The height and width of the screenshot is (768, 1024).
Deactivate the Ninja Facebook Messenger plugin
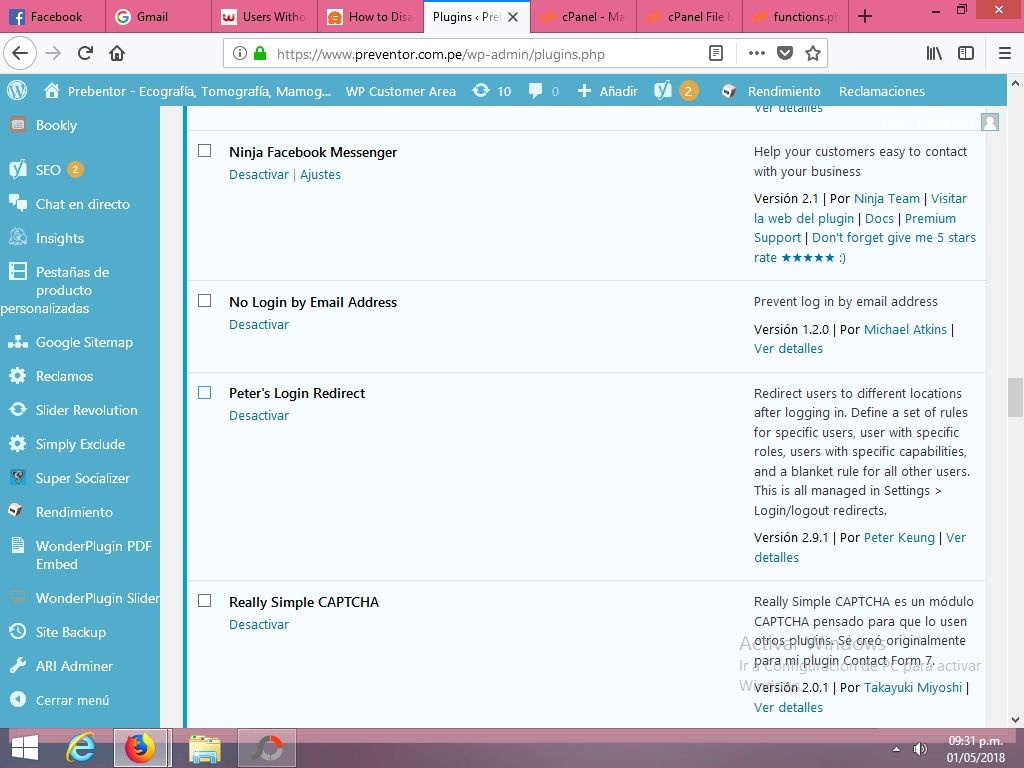click(x=259, y=174)
